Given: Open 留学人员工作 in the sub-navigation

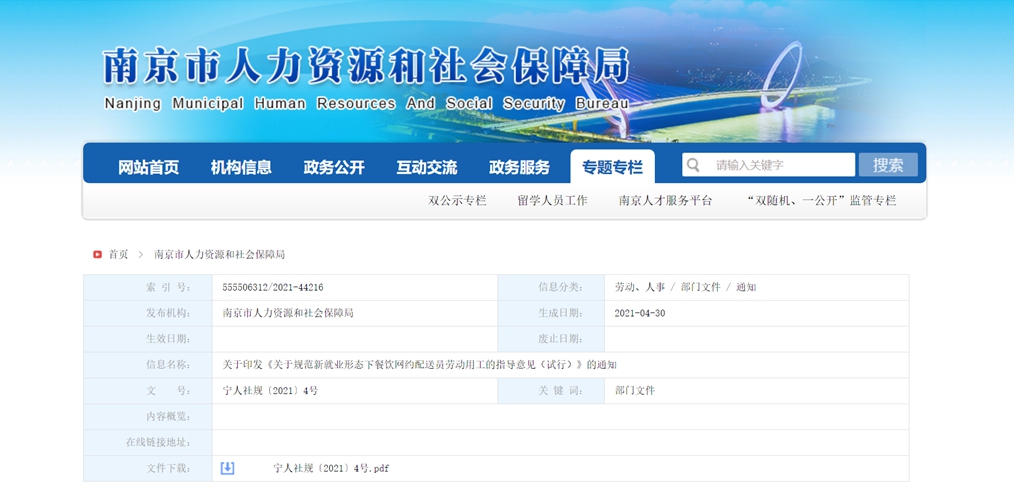Looking at the screenshot, I should pyautogui.click(x=552, y=201).
